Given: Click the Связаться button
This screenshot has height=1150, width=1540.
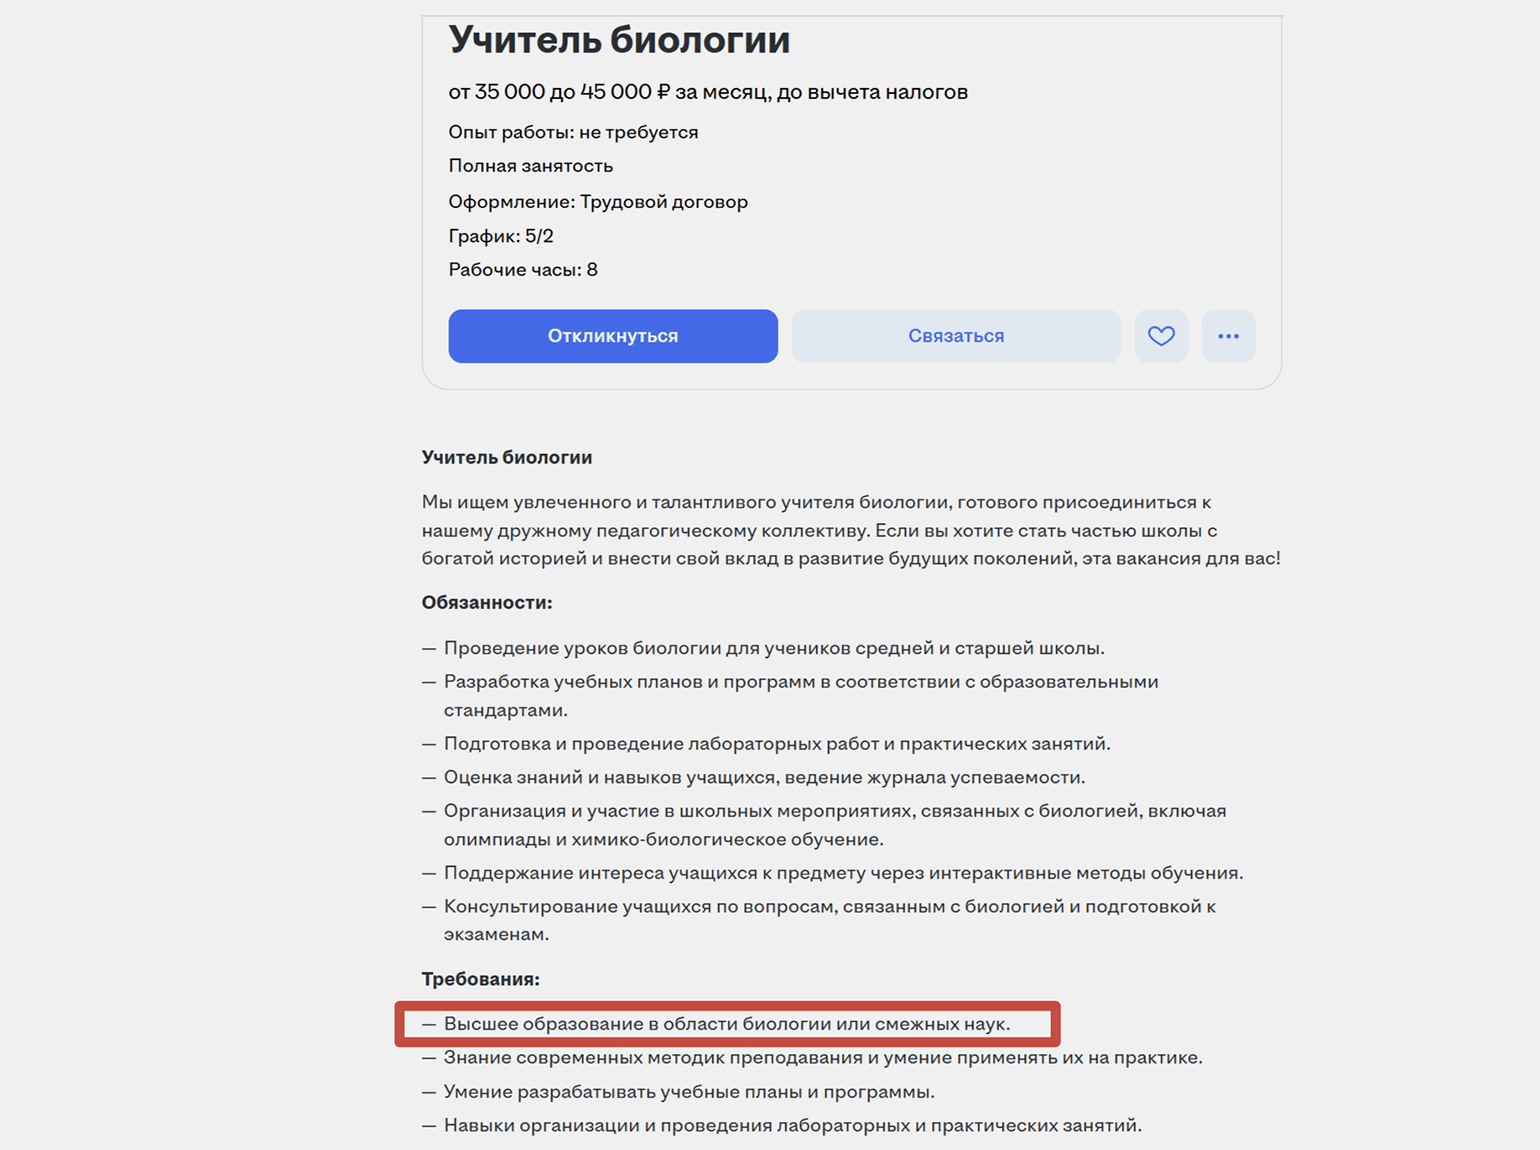Looking at the screenshot, I should click(x=955, y=336).
